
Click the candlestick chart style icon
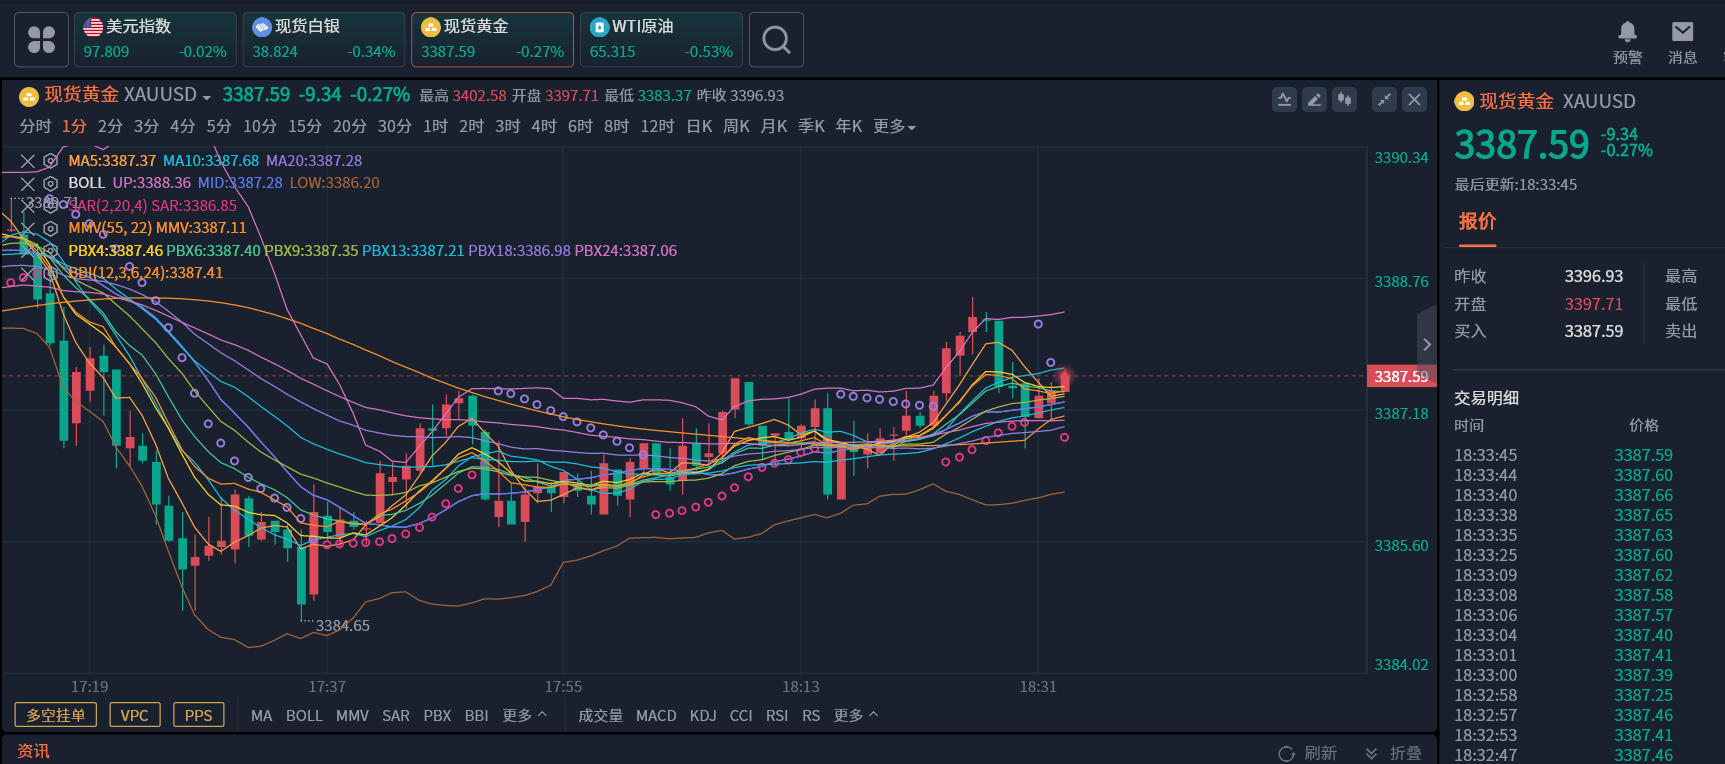coord(1345,99)
